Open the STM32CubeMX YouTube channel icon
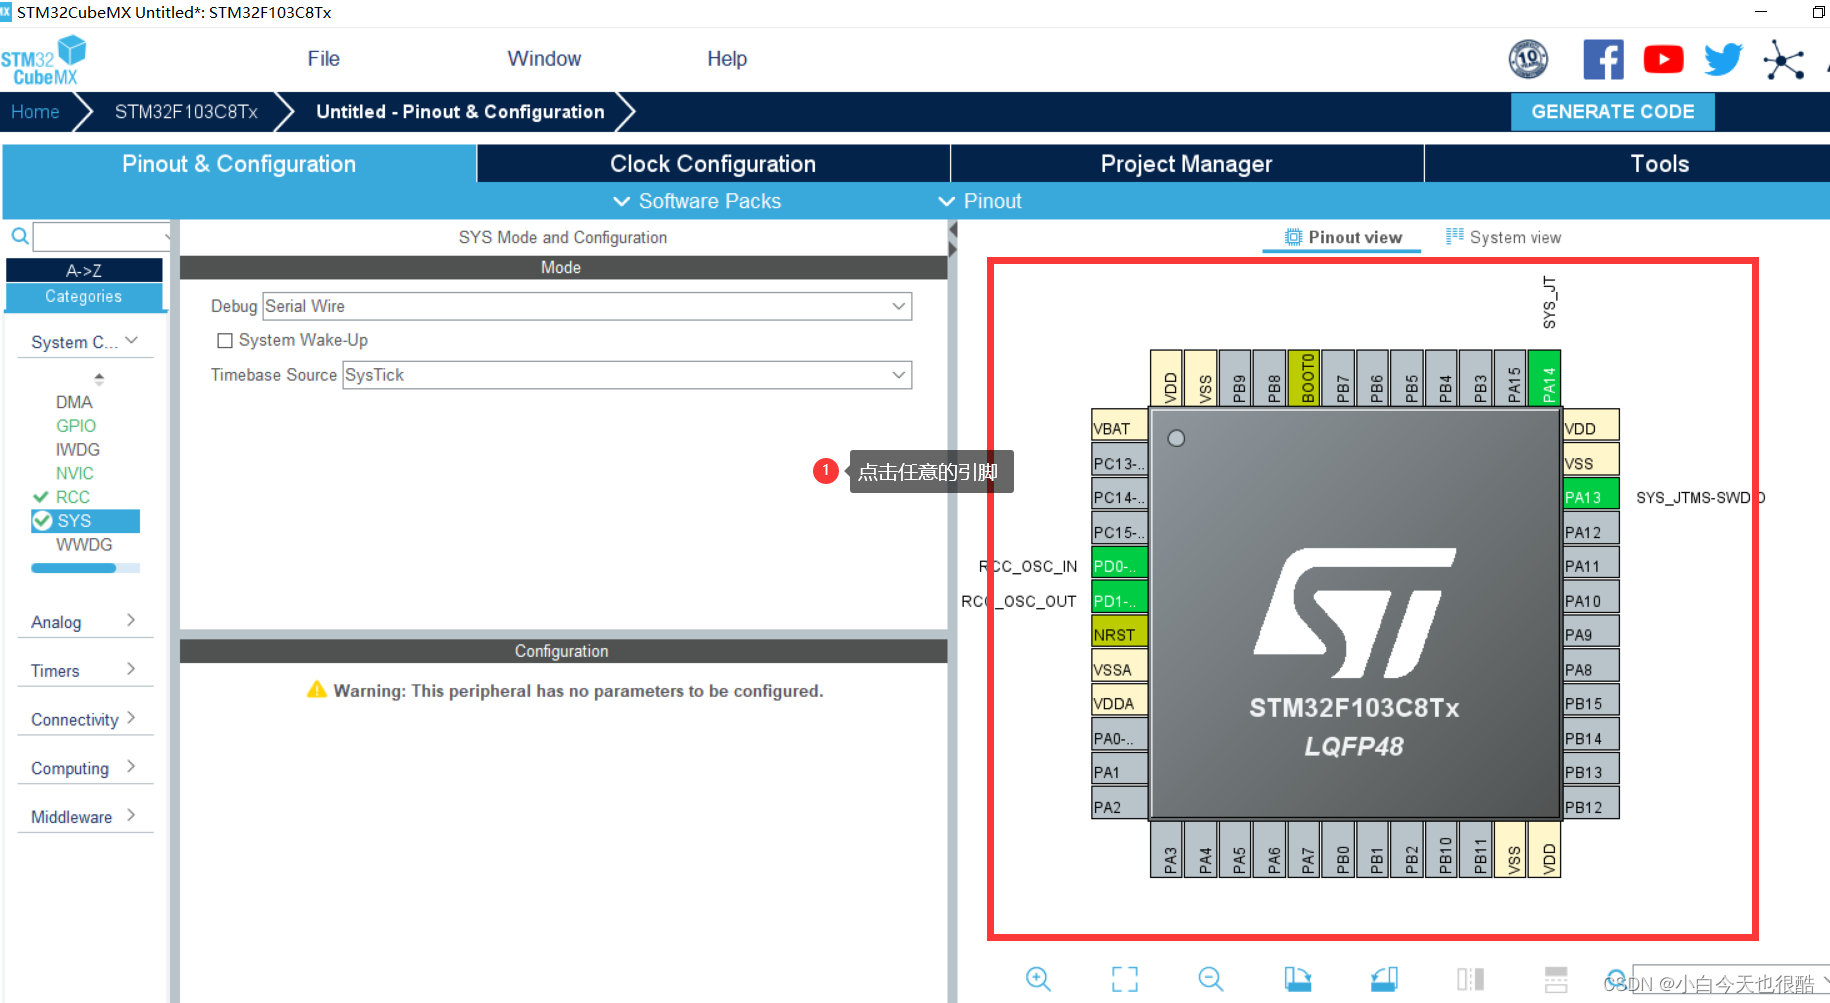 tap(1663, 58)
